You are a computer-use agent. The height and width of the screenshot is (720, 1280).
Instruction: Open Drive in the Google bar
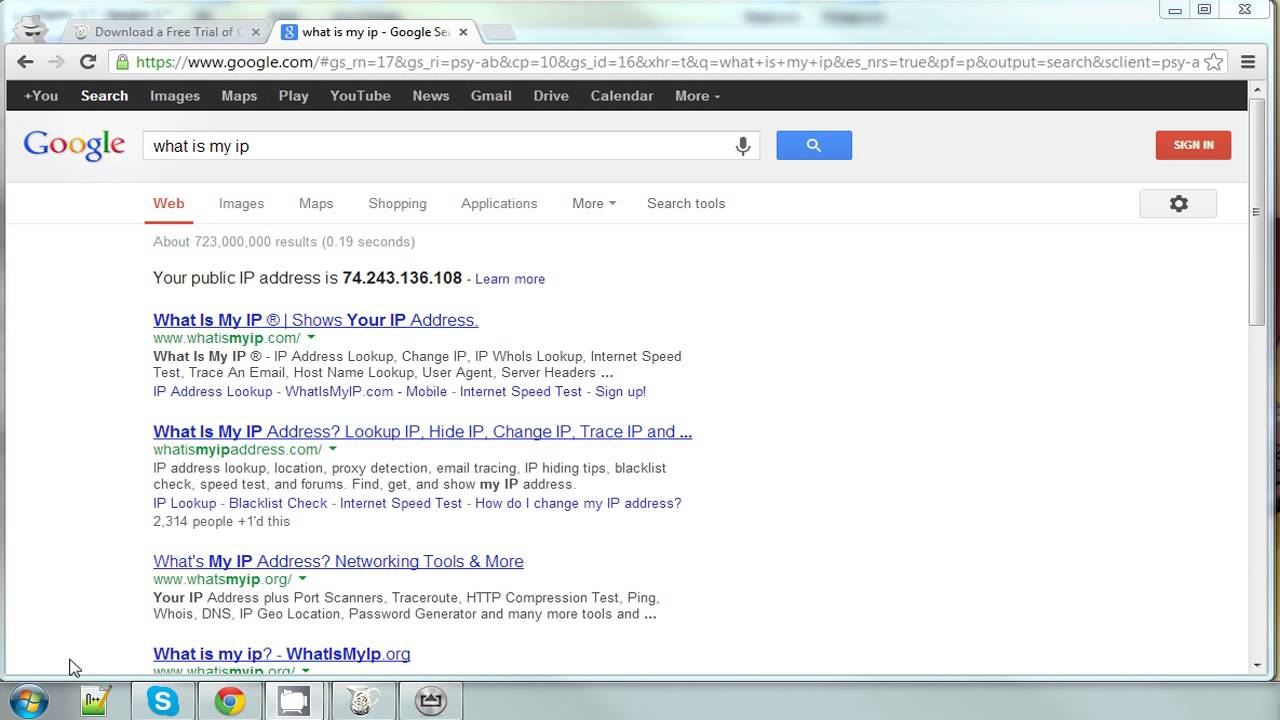[x=551, y=96]
